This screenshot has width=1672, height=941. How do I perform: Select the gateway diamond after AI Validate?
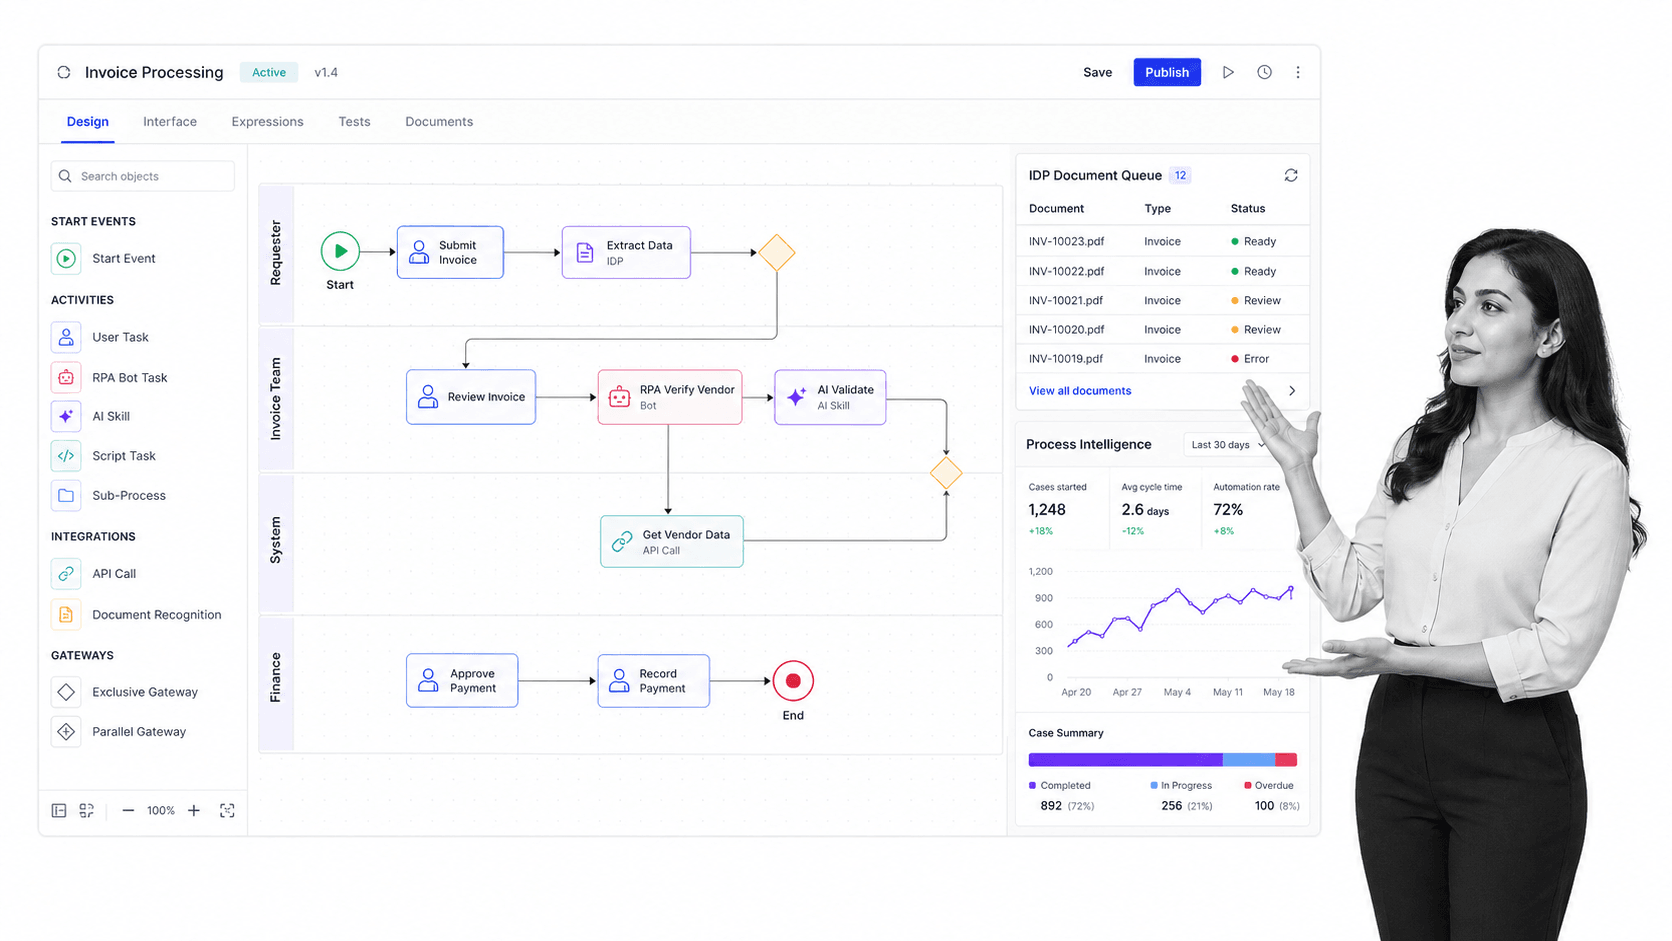(x=946, y=473)
